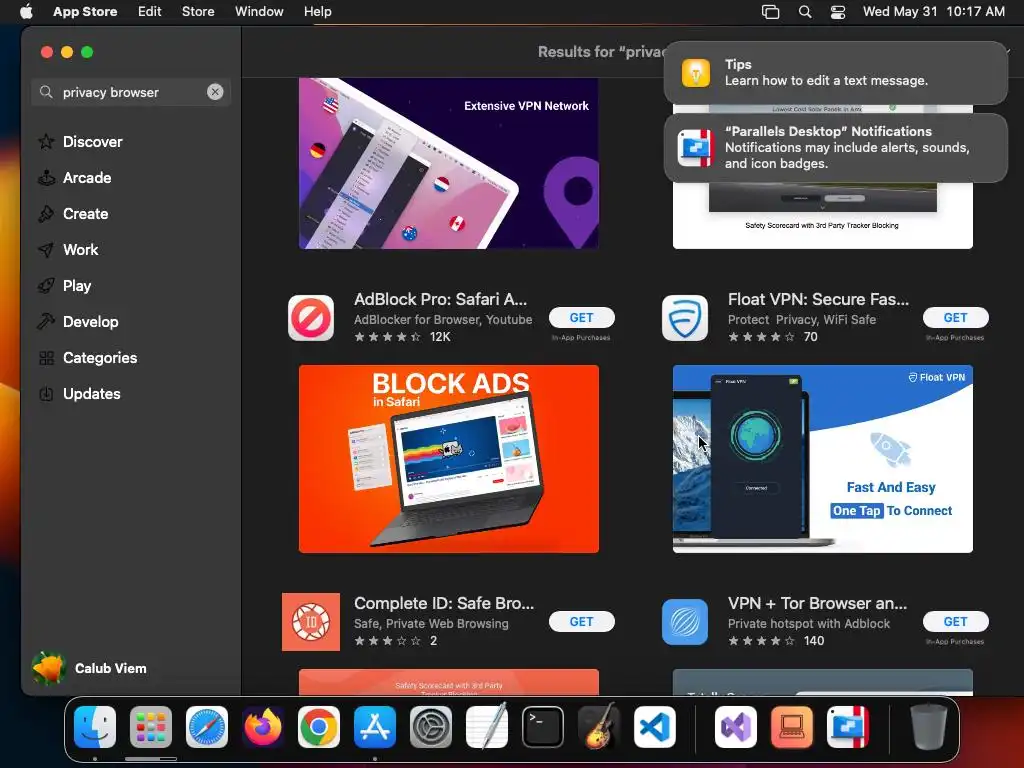The width and height of the screenshot is (1024, 768).
Task: Open the date and time Wed May 31
Action: tap(934, 12)
